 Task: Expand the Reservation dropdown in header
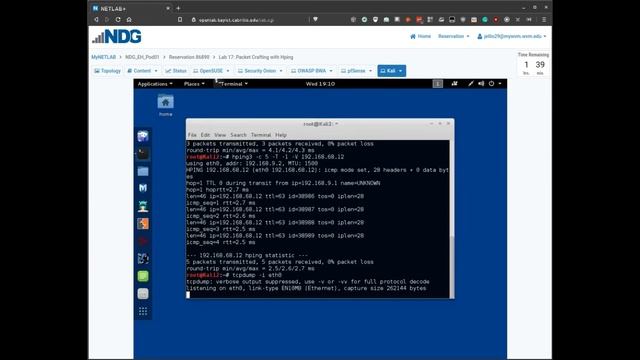click(453, 36)
